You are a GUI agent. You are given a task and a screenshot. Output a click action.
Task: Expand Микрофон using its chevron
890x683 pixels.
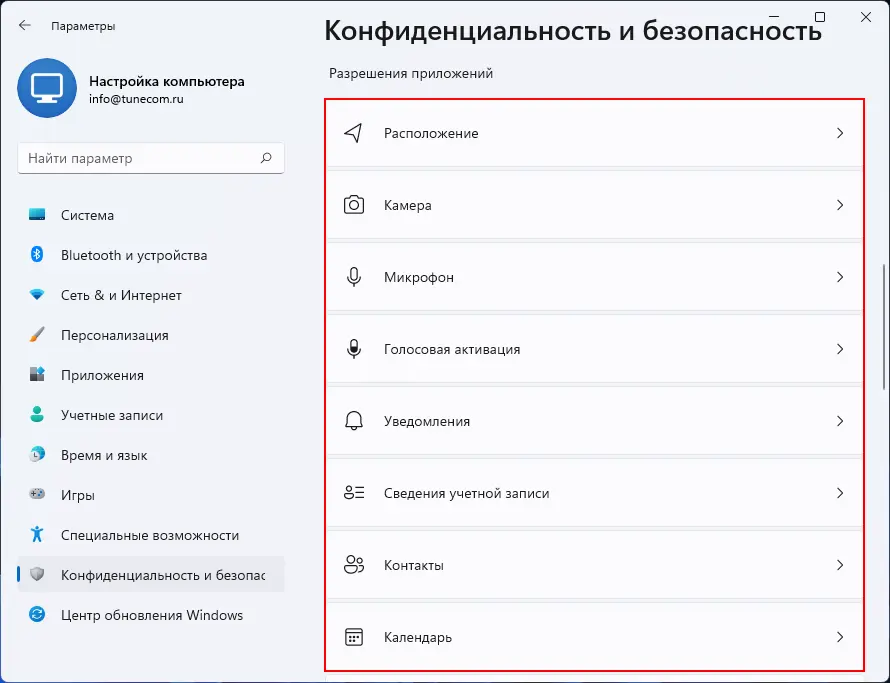click(840, 277)
